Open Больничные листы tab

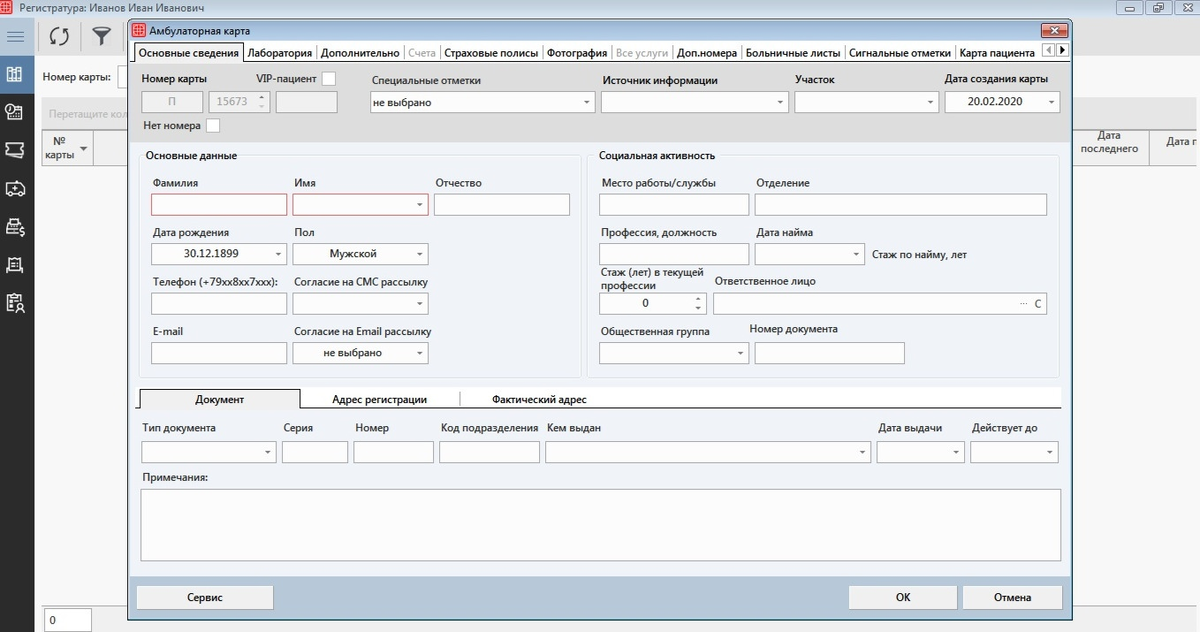pyautogui.click(x=793, y=53)
